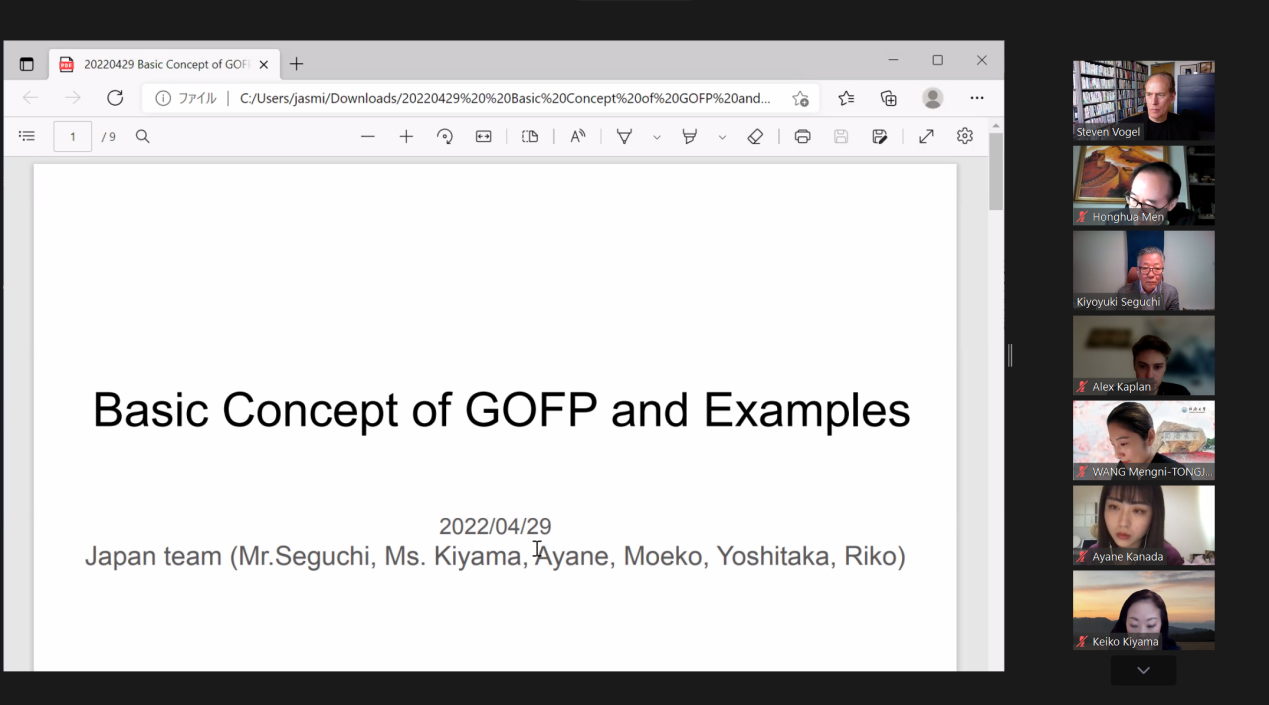
Task: Rotate the PDF page
Action: [445, 136]
